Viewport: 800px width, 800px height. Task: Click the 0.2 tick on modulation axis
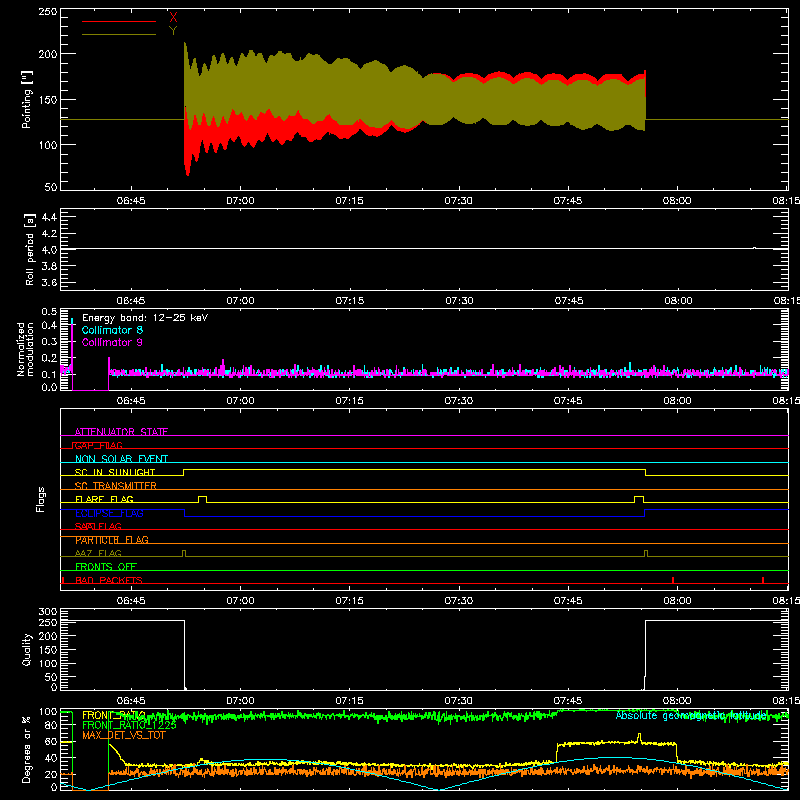49,358
